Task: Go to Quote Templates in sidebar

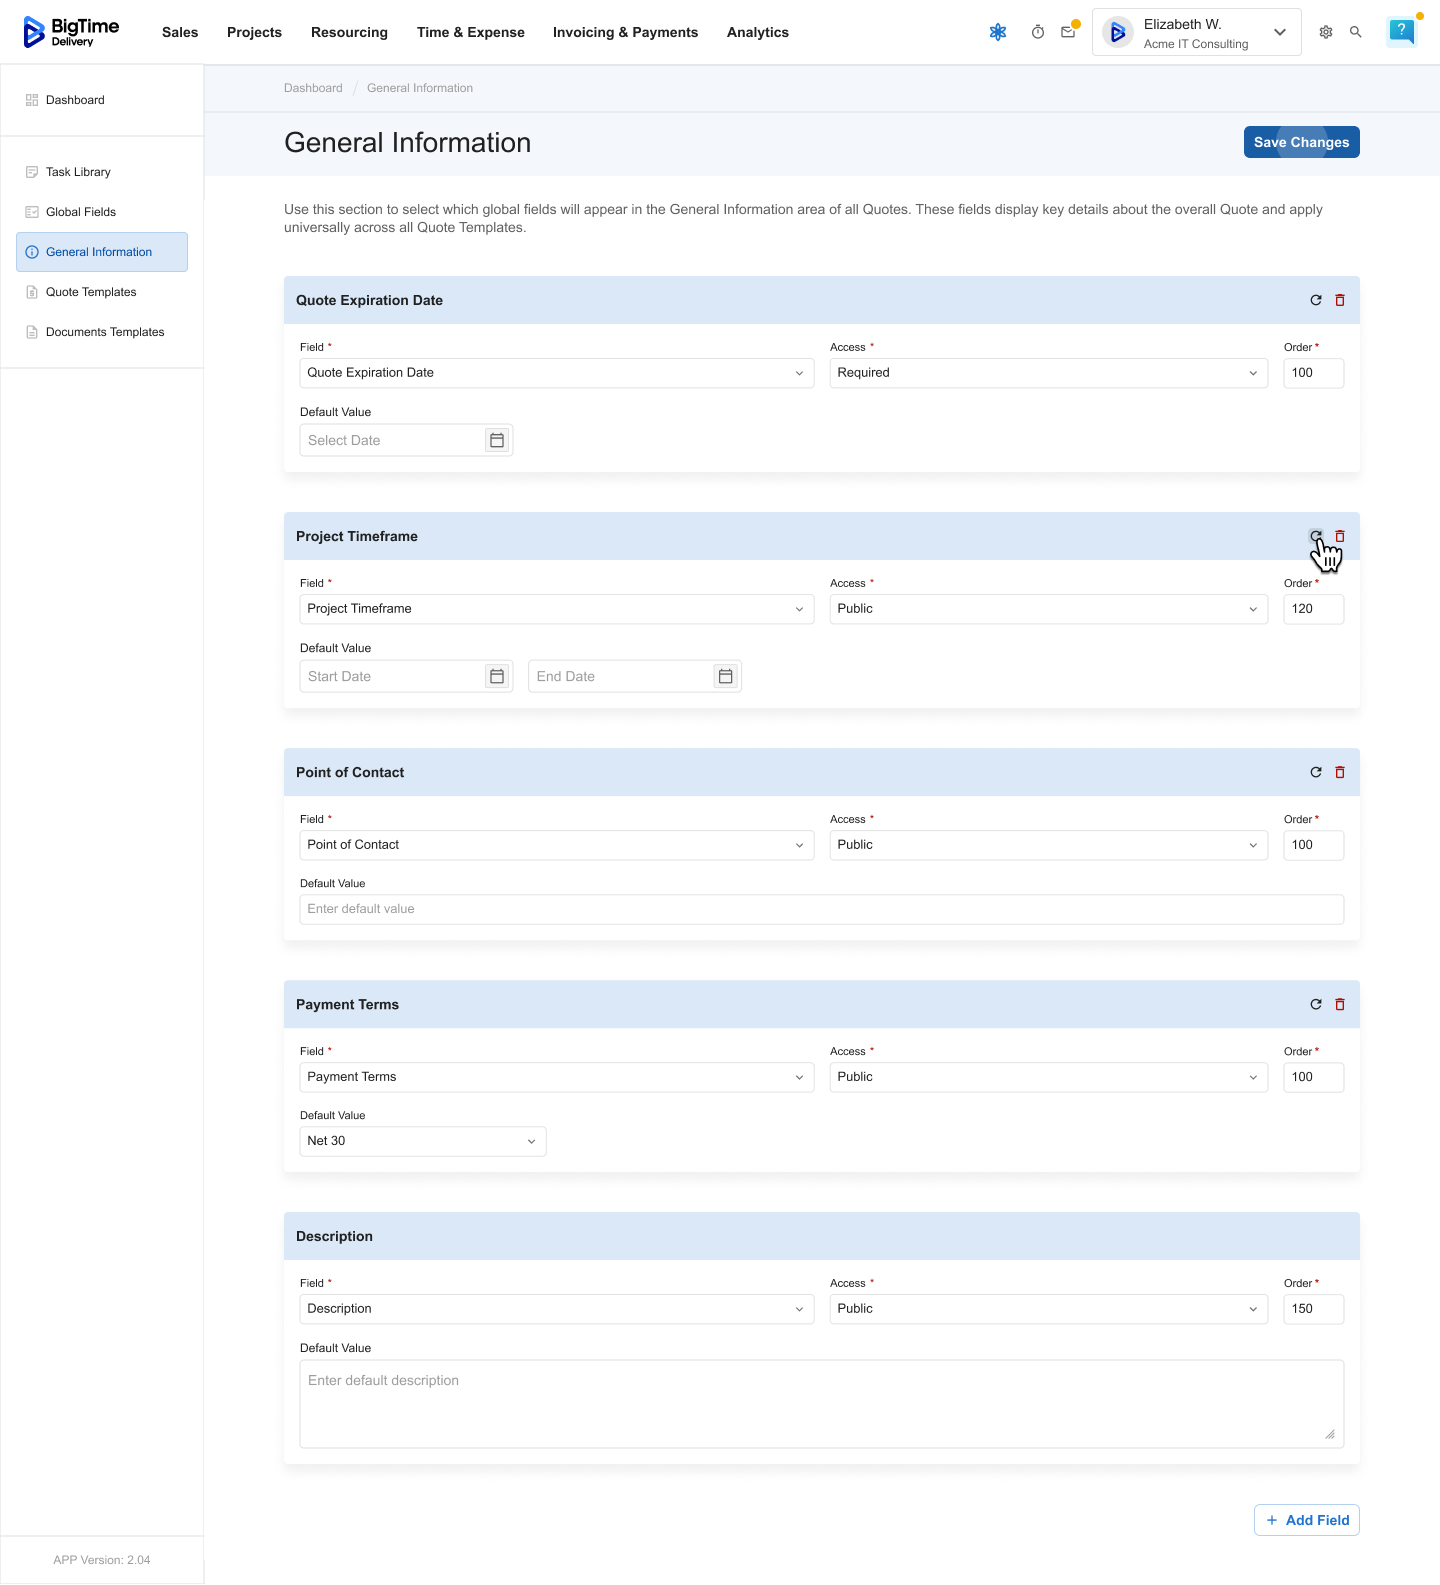Action: (x=91, y=292)
